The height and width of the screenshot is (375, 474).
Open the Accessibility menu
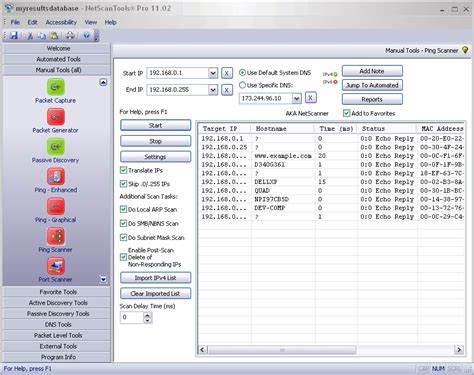[x=61, y=22]
